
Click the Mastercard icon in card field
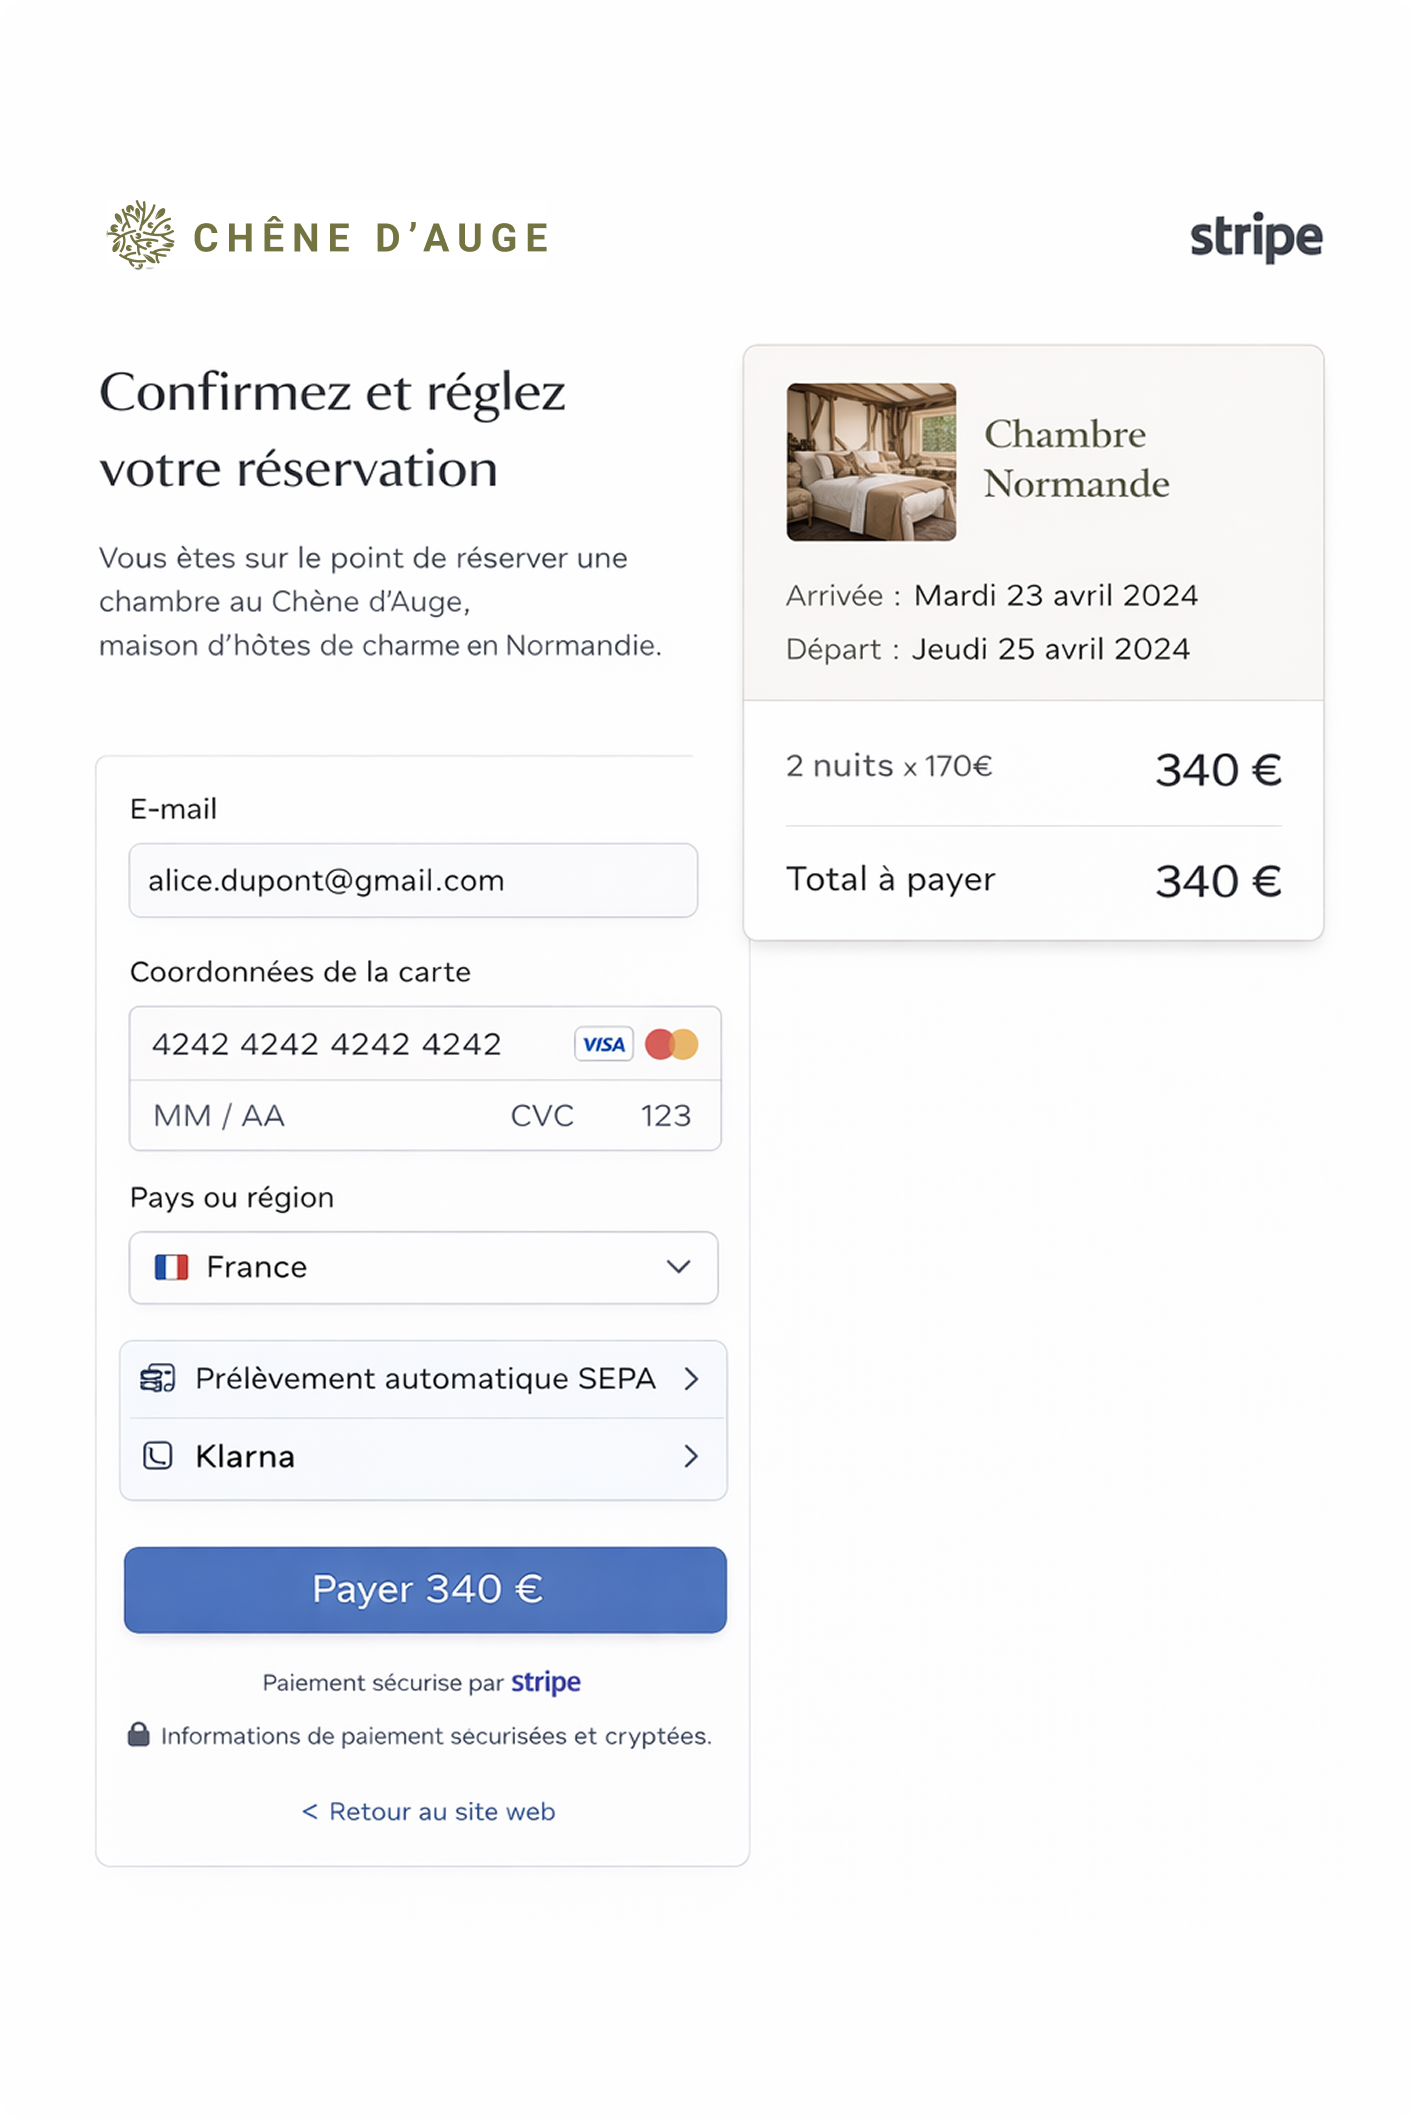672,1044
